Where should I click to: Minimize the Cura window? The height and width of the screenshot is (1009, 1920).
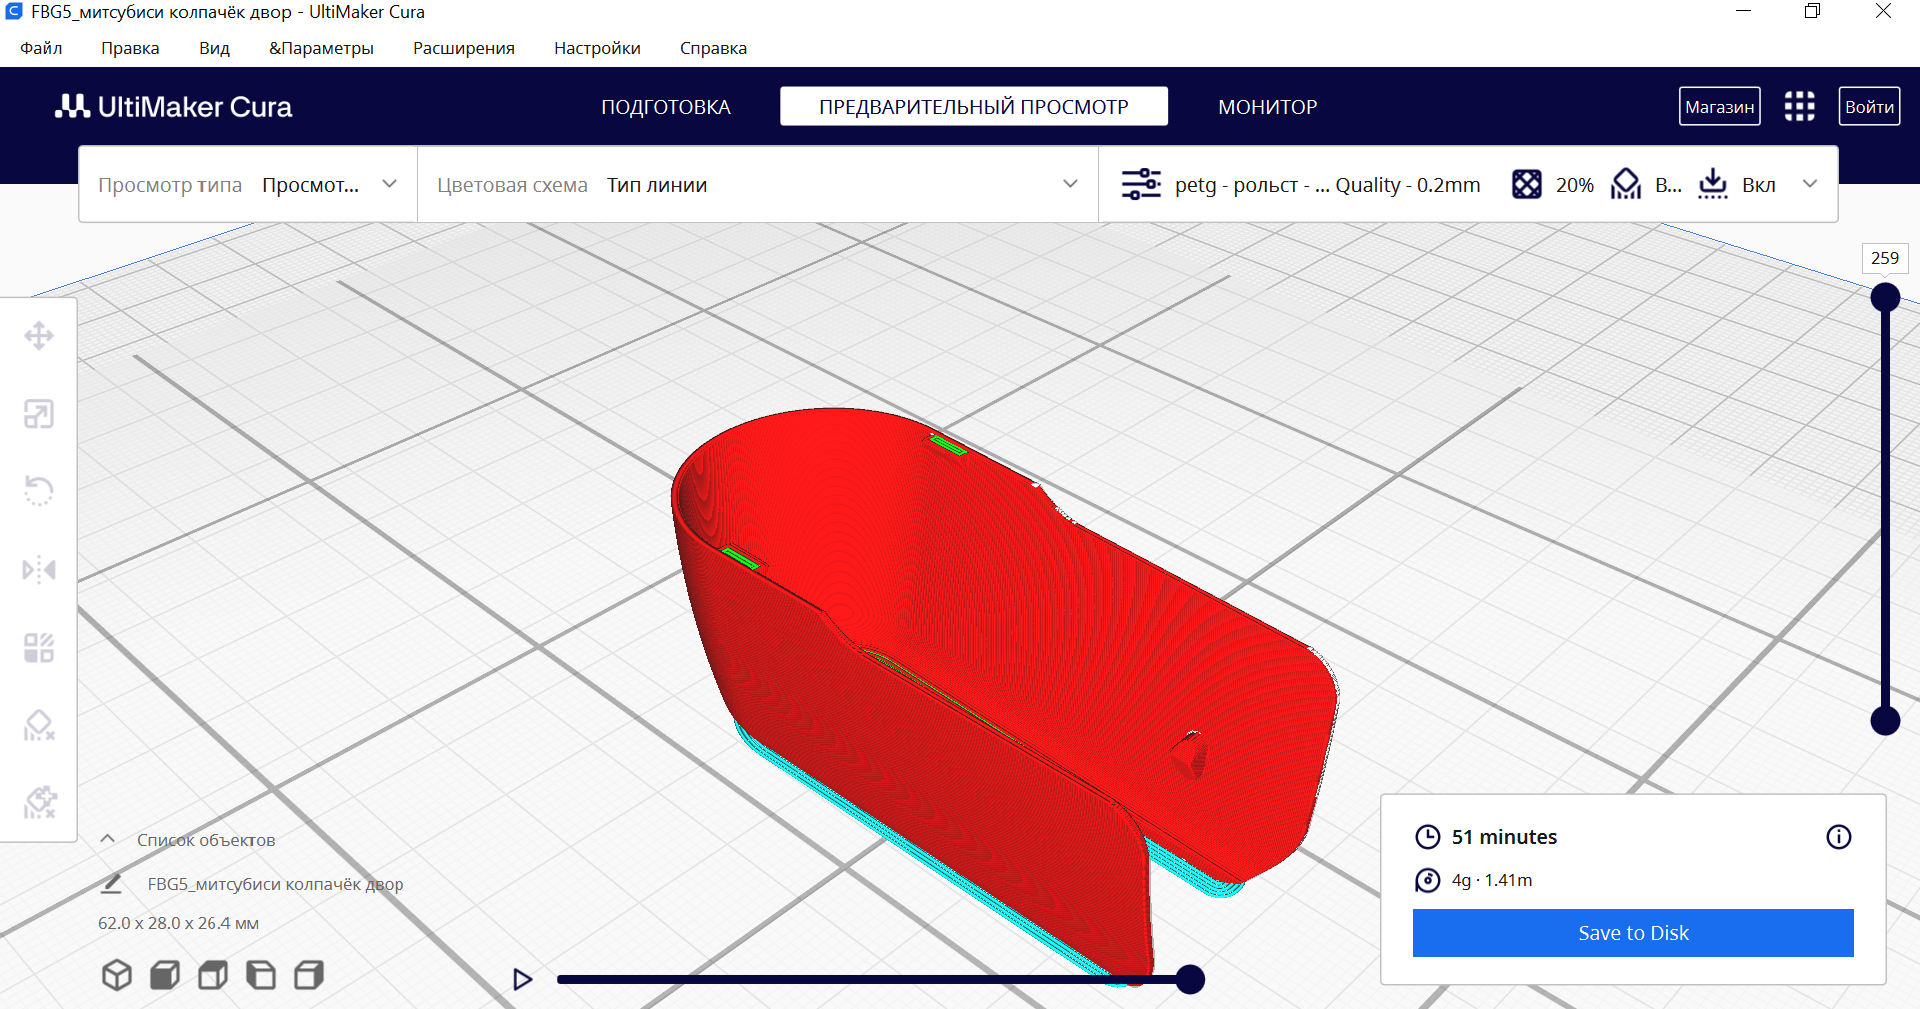click(x=1744, y=11)
